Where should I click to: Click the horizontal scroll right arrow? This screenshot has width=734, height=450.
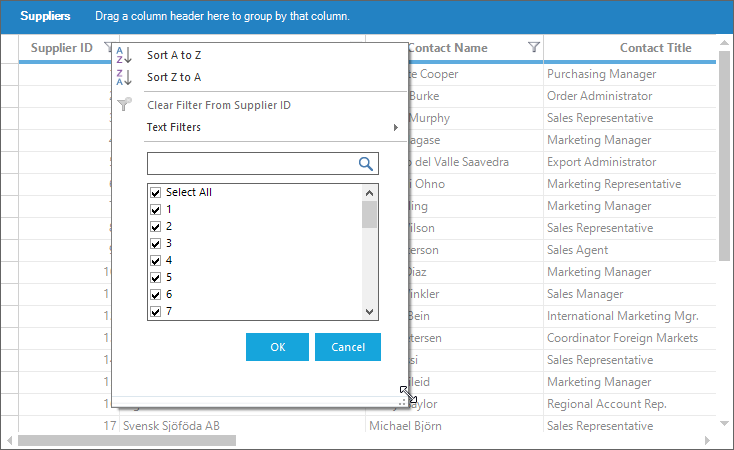point(707,440)
